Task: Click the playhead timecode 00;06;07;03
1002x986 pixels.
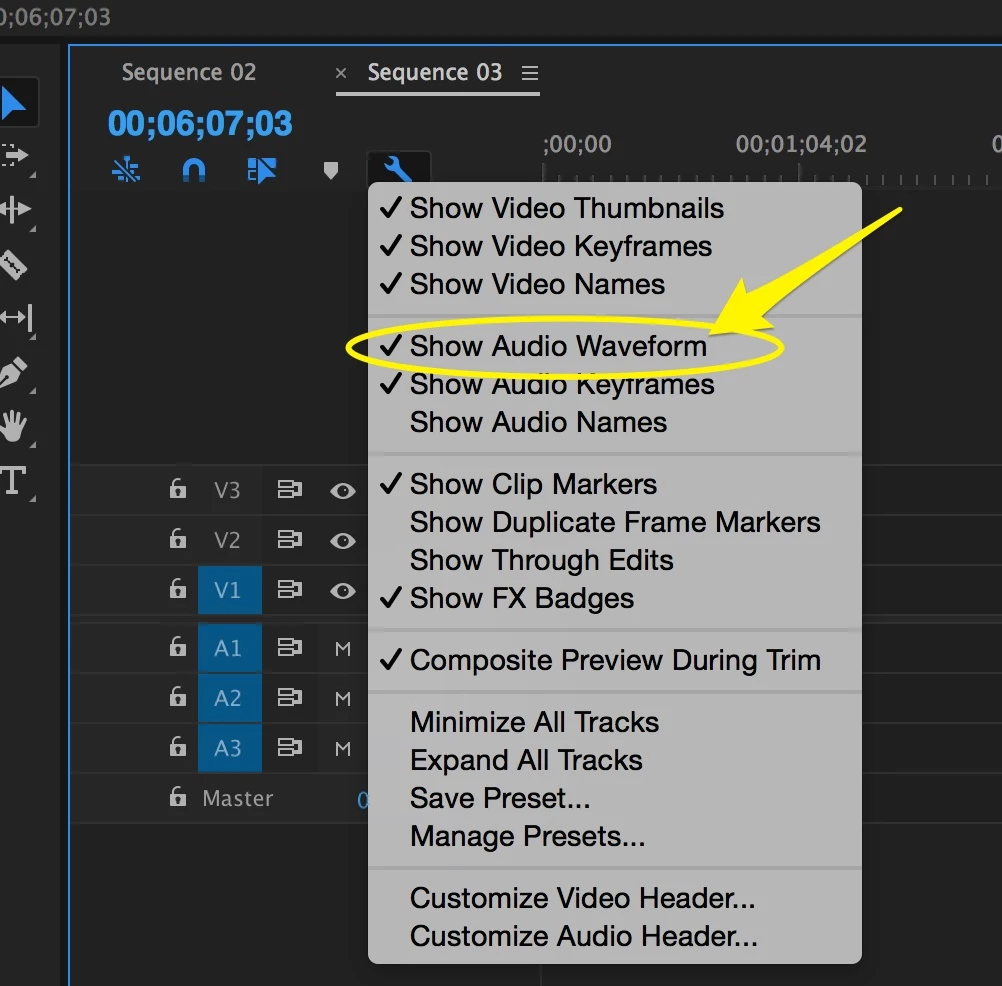Action: pos(199,123)
